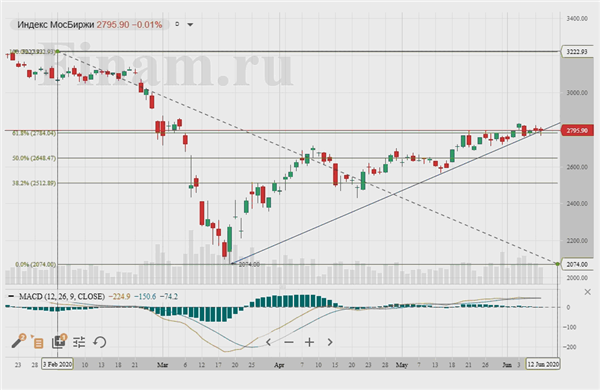Collapse the MACD panel with the minus sign
The width and height of the screenshot is (600, 390).
point(11,296)
